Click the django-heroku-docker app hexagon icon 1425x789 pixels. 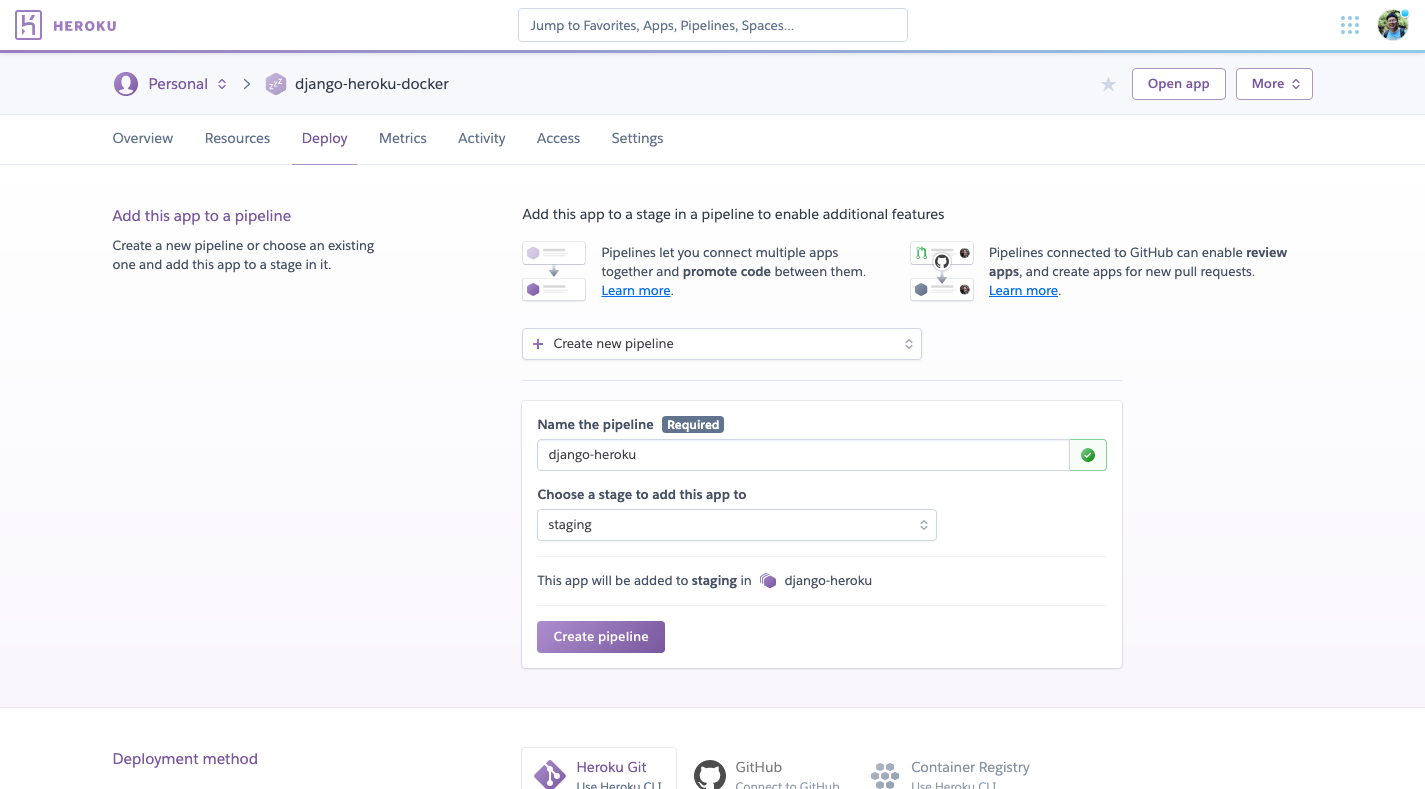(275, 84)
